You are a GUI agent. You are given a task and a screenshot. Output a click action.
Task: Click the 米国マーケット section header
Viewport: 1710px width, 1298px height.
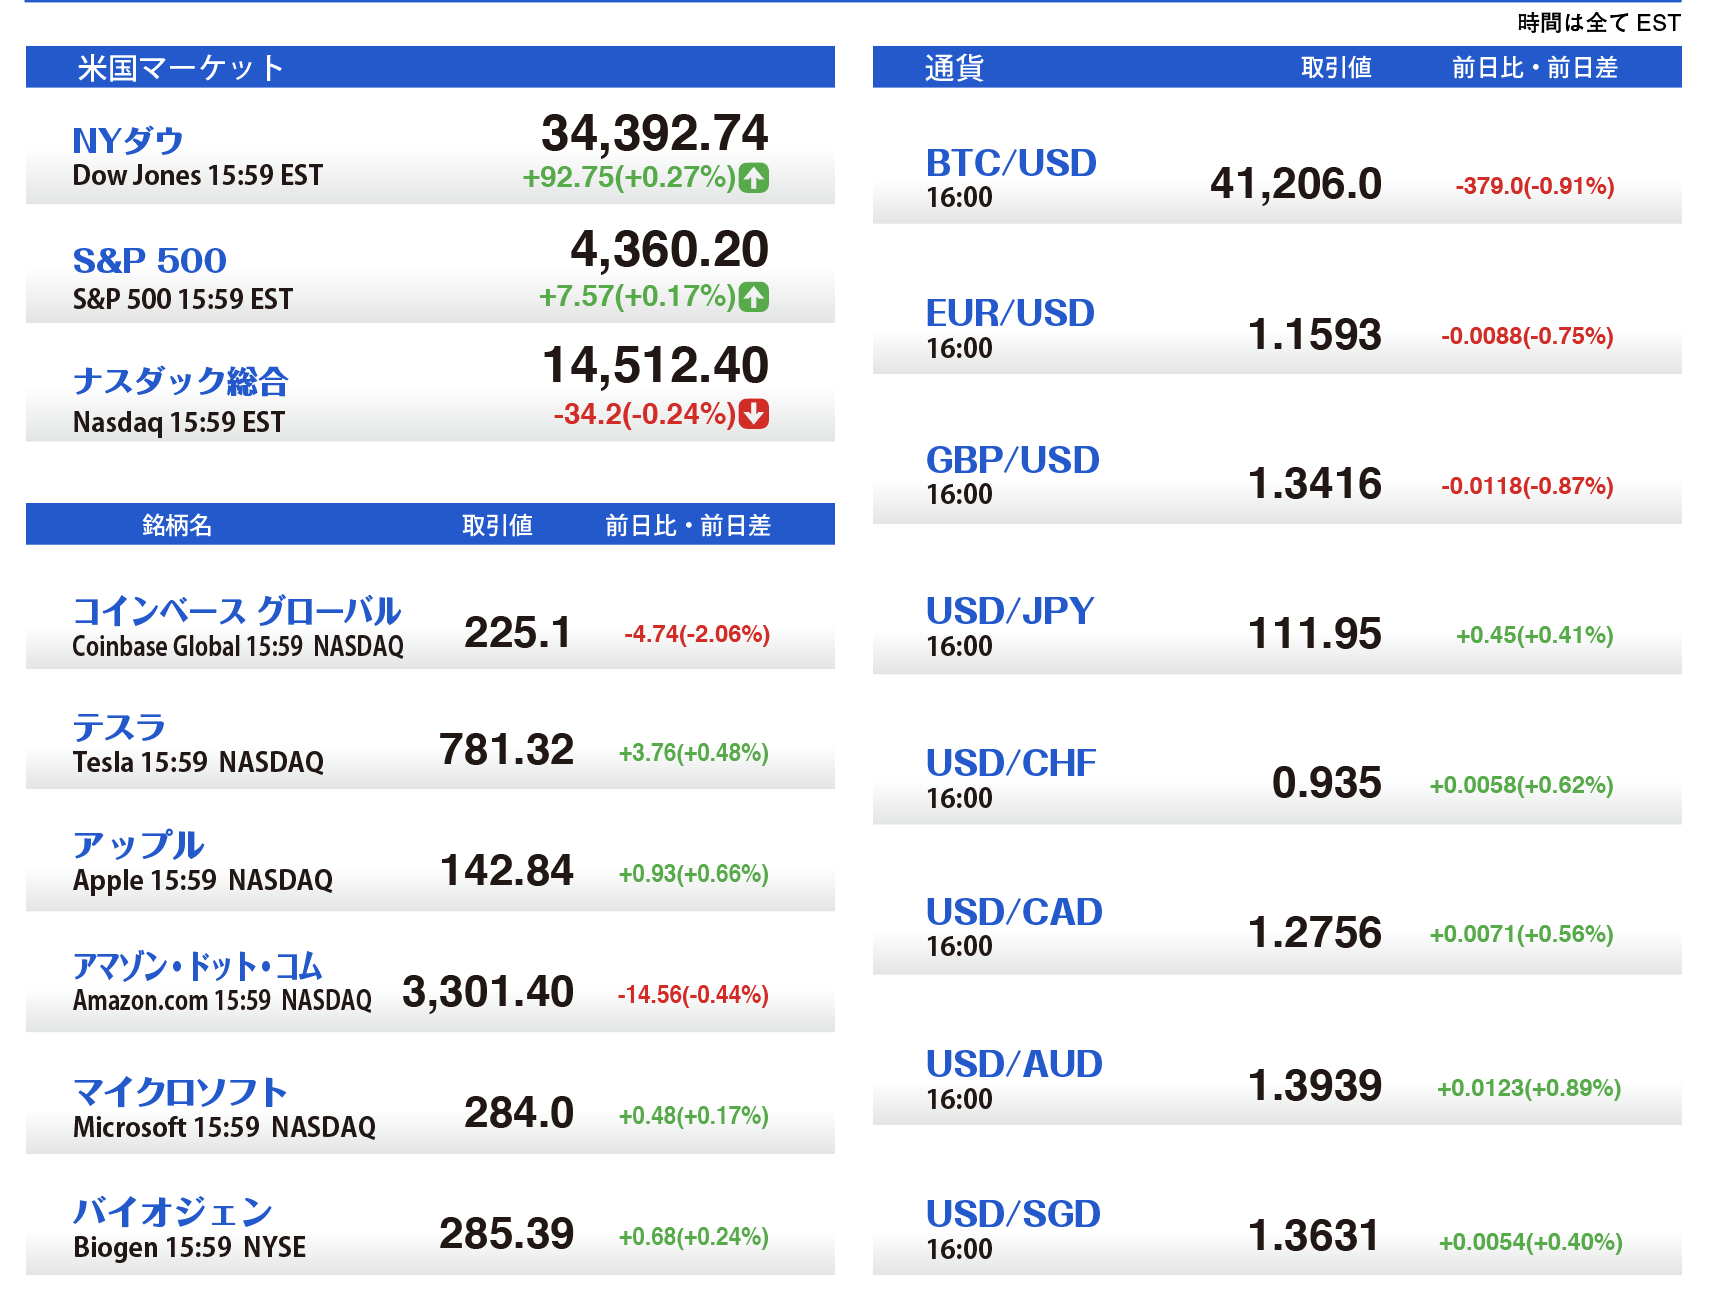point(181,68)
